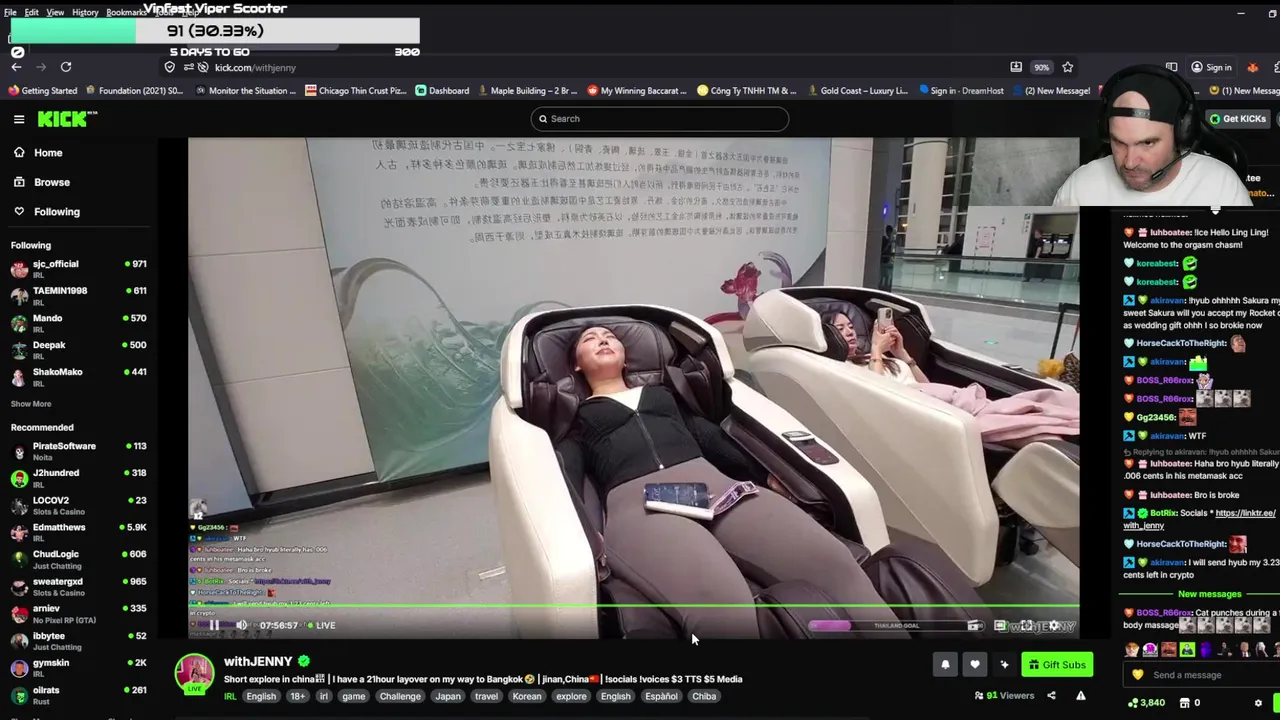This screenshot has height=720, width=1280.
Task: Open the Kick hamburger sidebar menu
Action: tap(19, 119)
